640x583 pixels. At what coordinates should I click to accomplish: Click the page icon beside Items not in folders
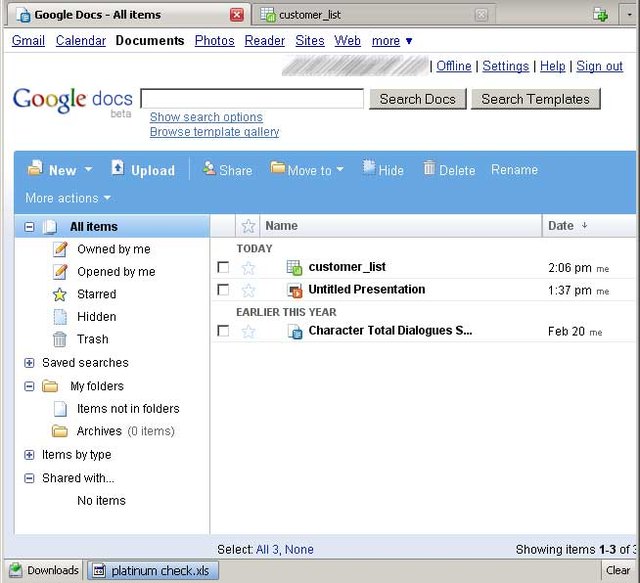tap(60, 409)
